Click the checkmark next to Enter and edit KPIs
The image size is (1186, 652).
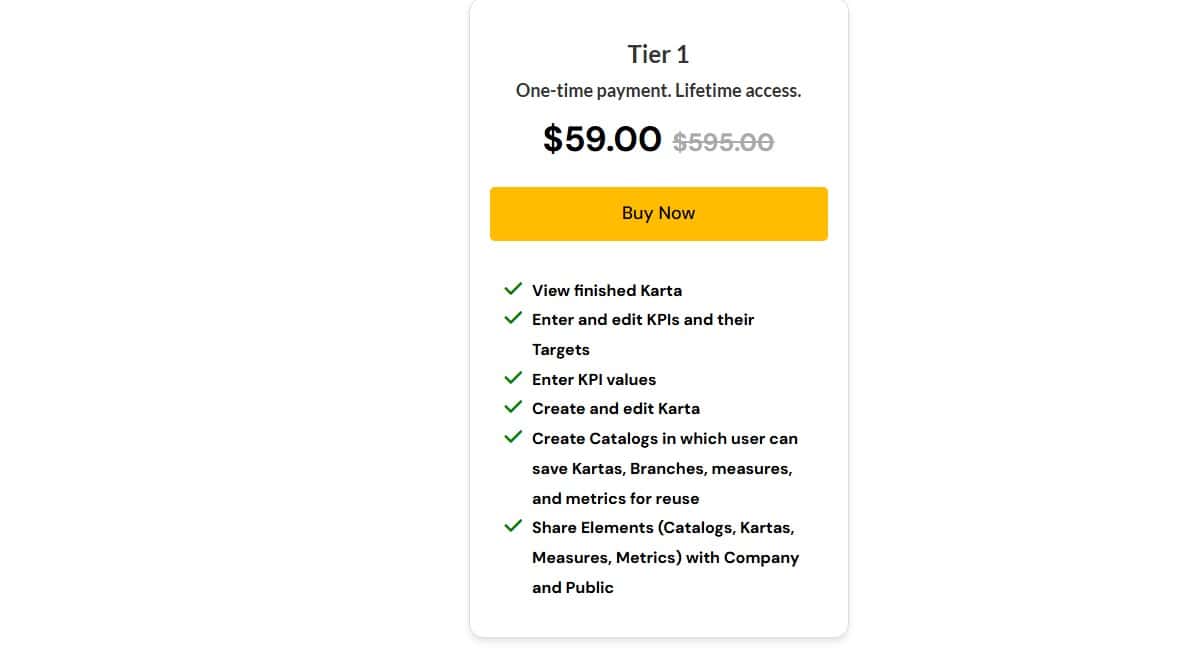(x=513, y=317)
